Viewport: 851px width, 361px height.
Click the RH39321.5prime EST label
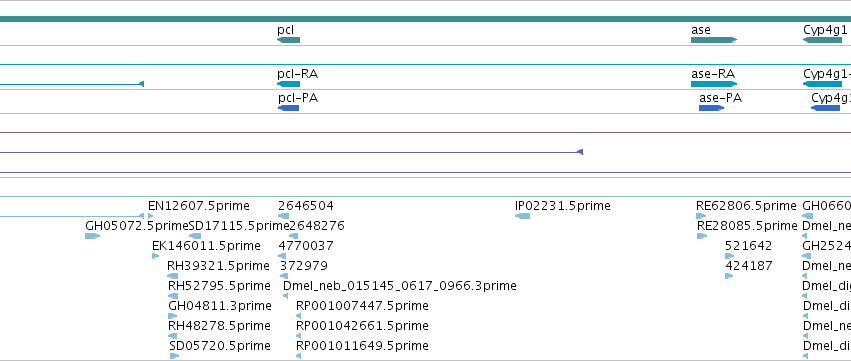(218, 265)
